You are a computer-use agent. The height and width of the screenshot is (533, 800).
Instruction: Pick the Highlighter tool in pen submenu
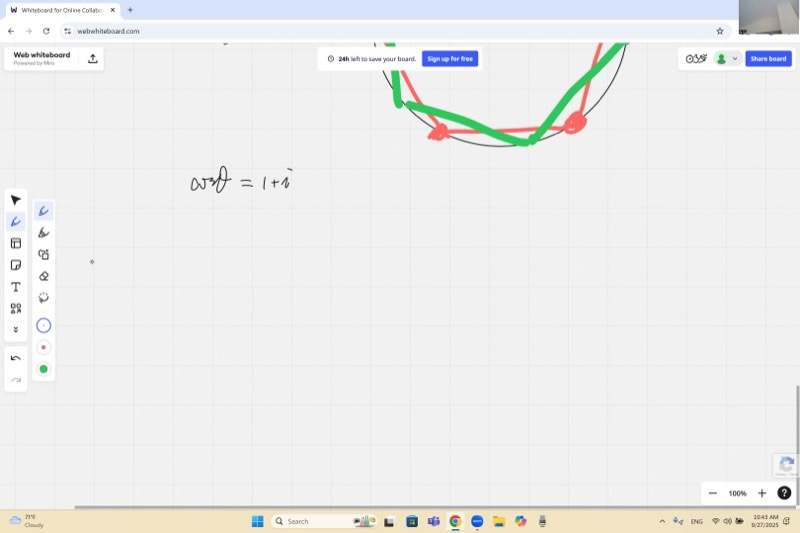[43, 233]
